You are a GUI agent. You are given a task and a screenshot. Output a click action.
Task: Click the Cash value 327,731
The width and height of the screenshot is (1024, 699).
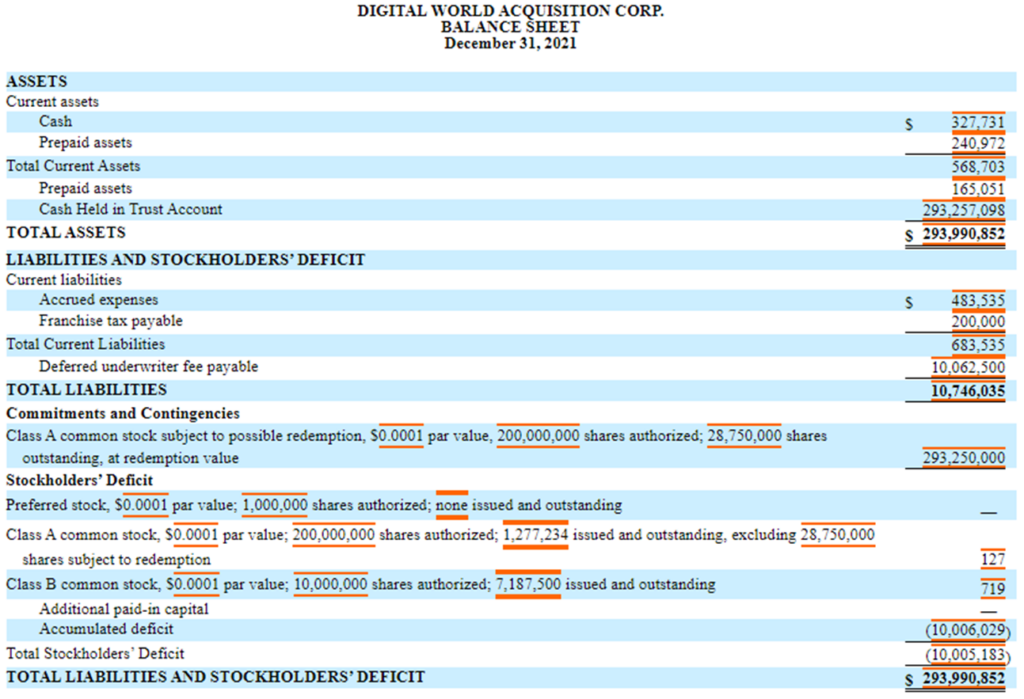click(x=978, y=122)
